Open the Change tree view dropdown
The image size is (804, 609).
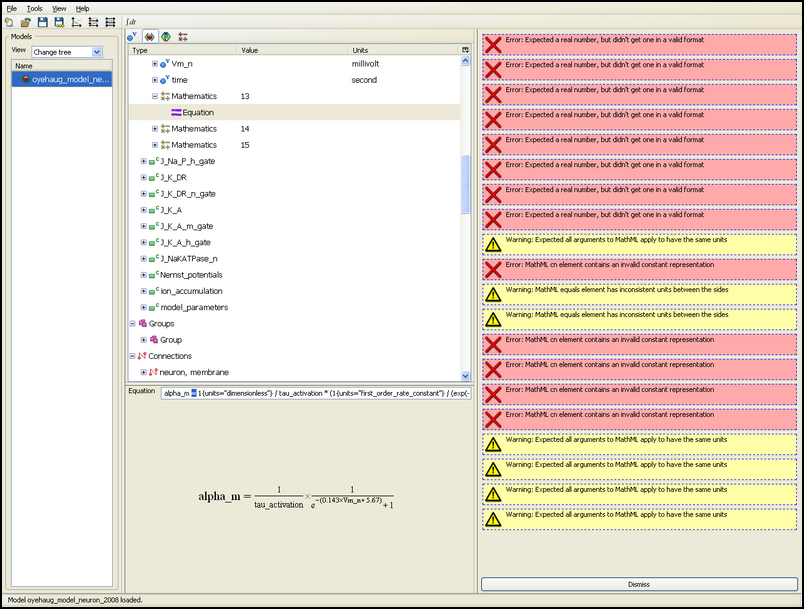pos(67,52)
